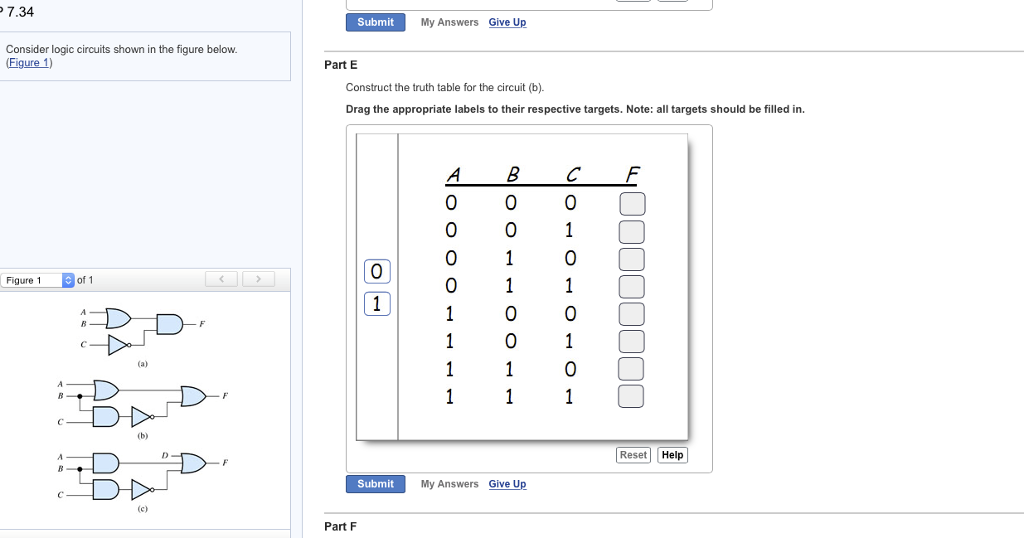
Task: Click F target box for row 100
Action: click(631, 315)
